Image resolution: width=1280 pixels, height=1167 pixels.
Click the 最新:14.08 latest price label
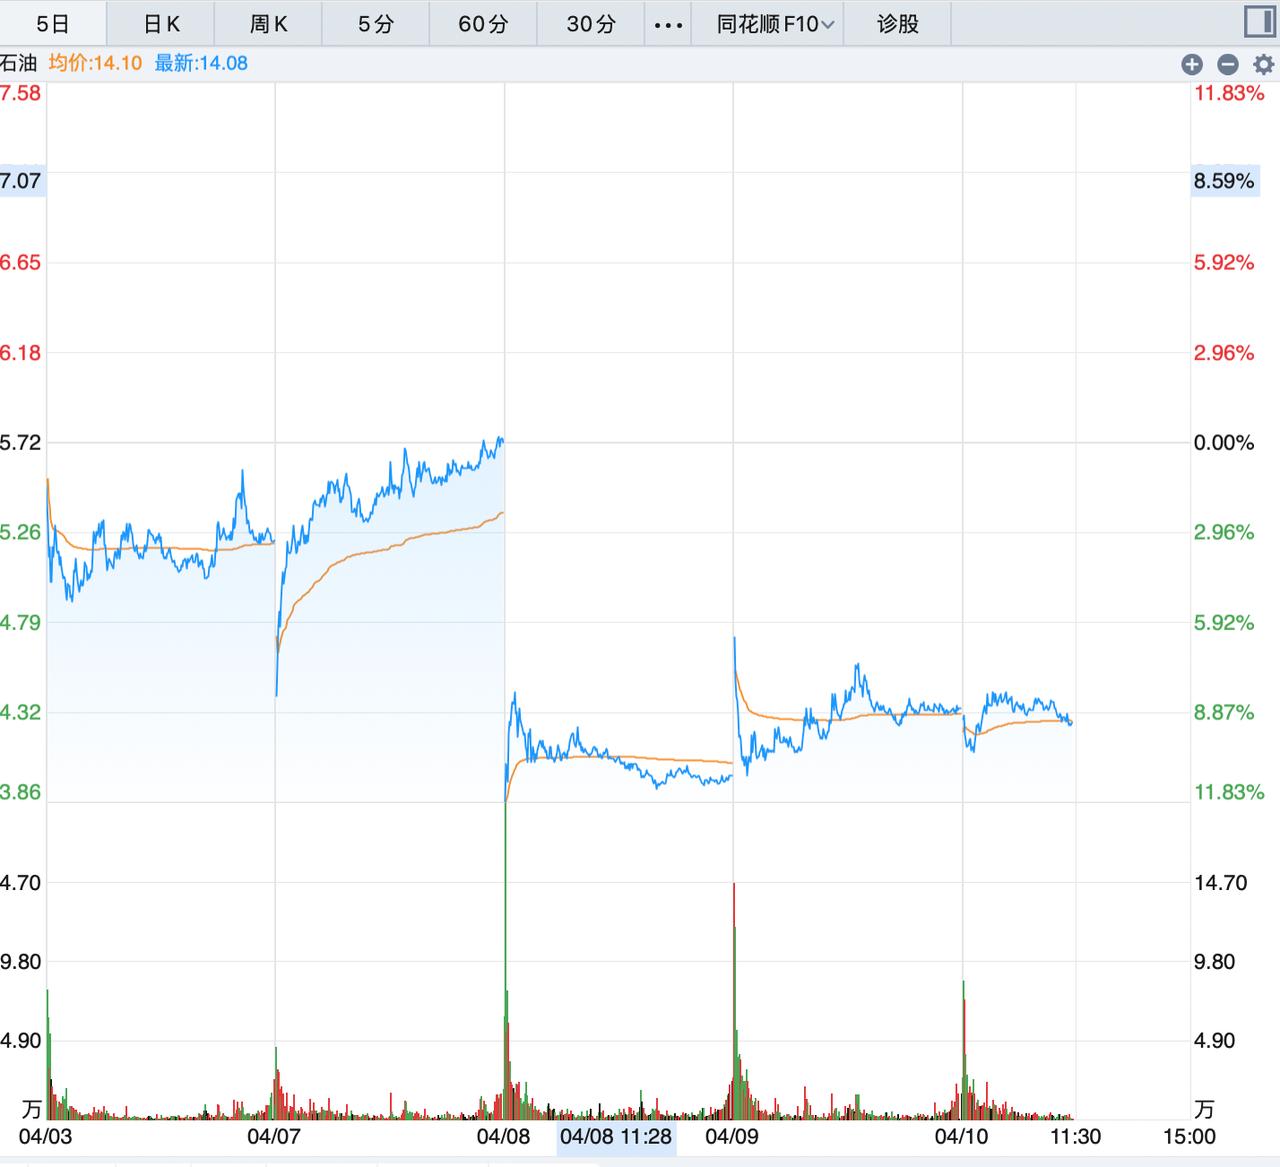click(201, 63)
